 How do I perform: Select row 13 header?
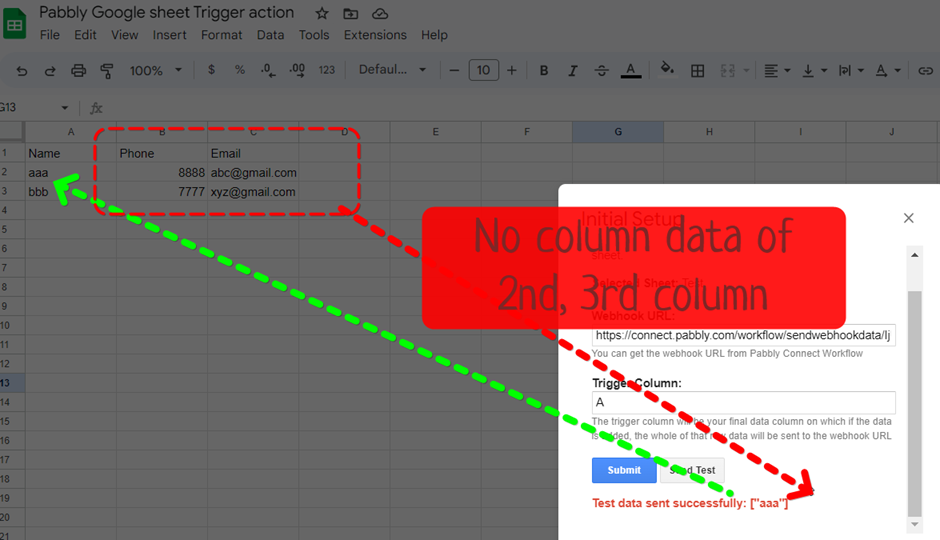click(x=12, y=383)
